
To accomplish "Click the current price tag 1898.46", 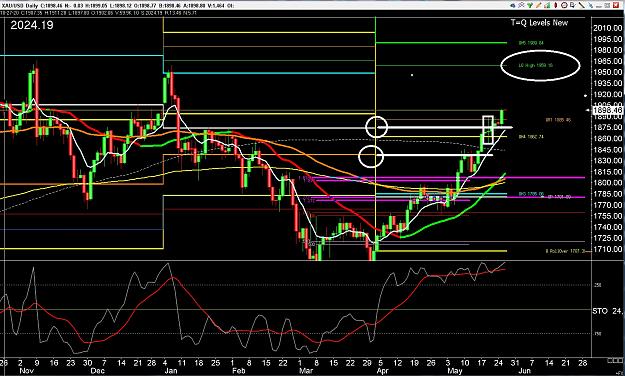I will coord(607,110).
